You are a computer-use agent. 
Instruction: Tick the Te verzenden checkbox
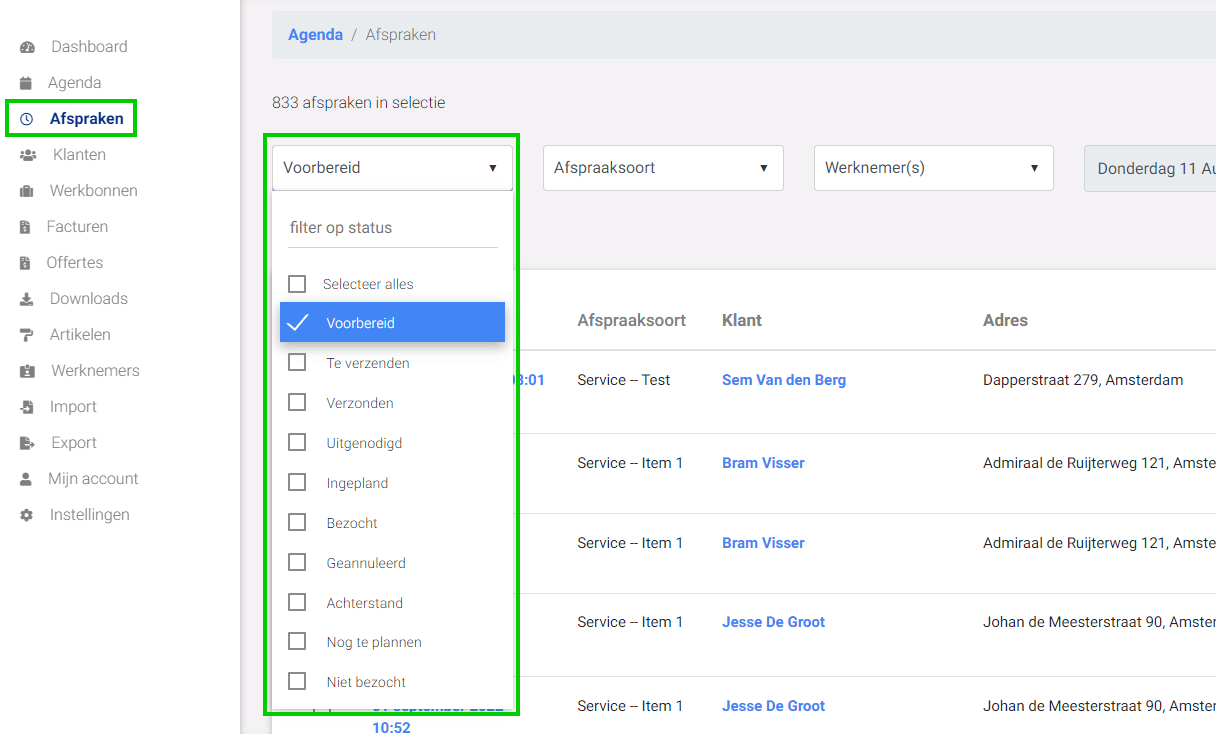(297, 363)
